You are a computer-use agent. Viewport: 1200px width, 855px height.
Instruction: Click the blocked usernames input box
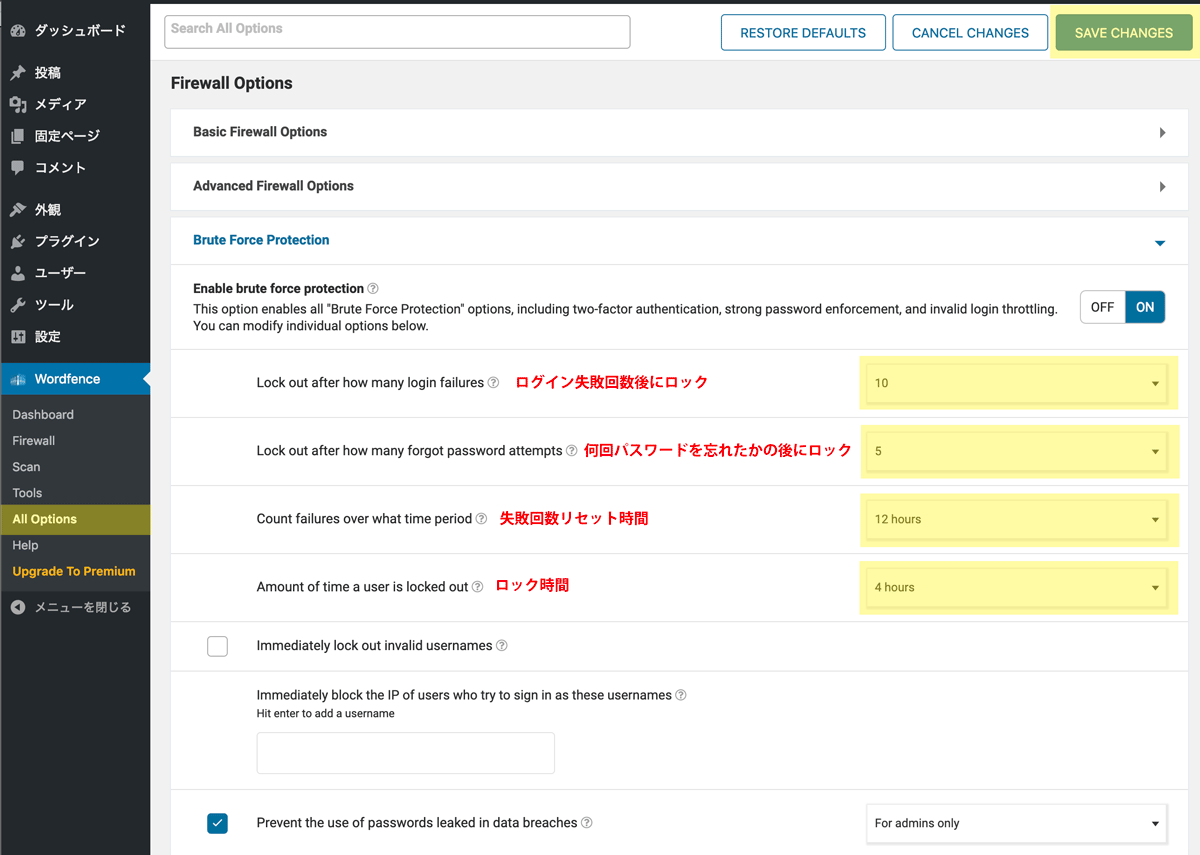coord(405,753)
